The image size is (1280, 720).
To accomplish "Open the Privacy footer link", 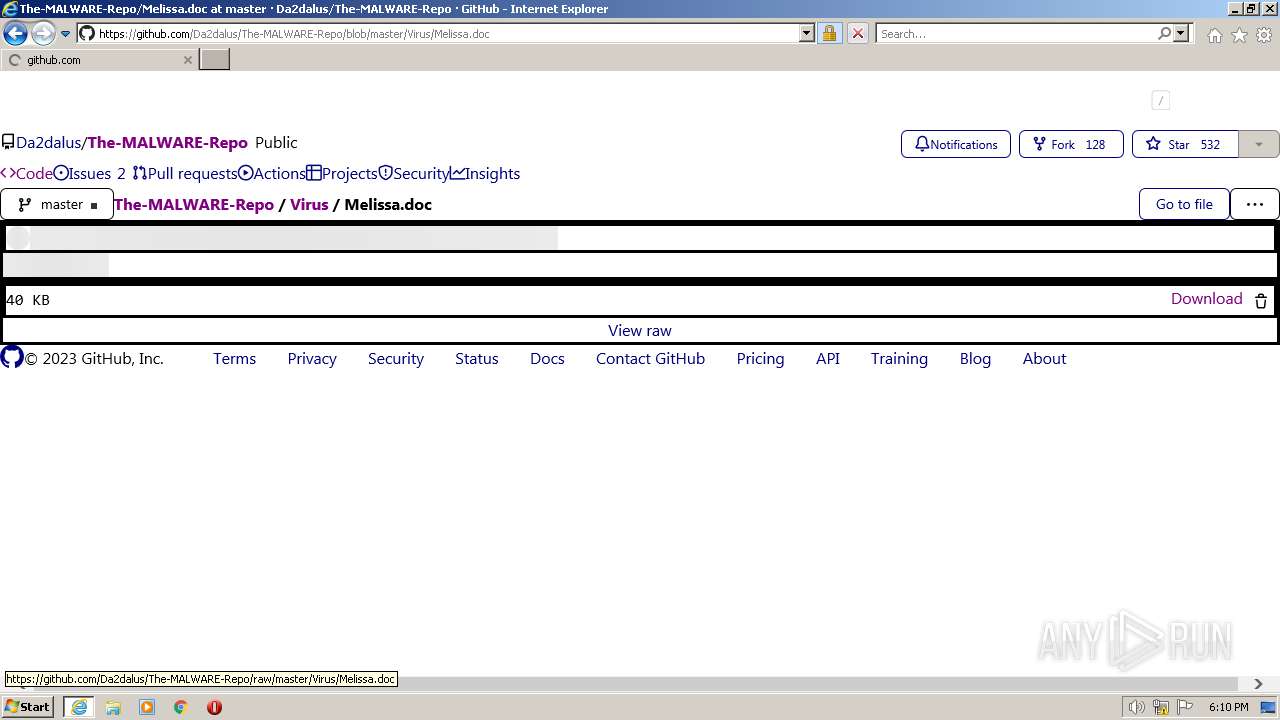I will tap(312, 358).
